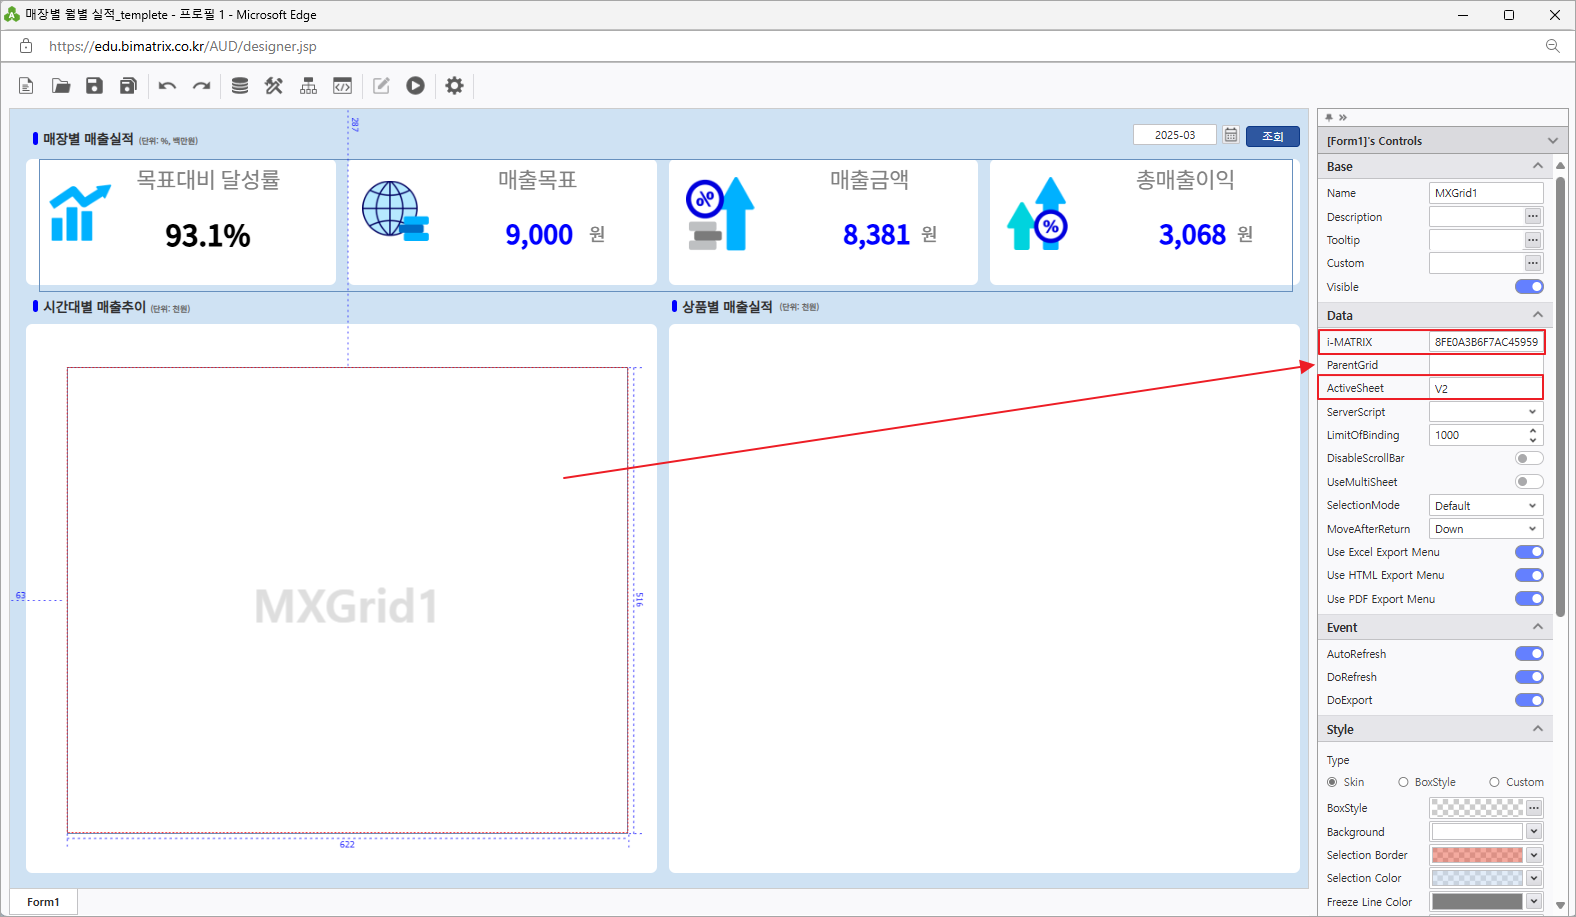Select the Form1 tab at bottom
This screenshot has width=1576, height=917.
(43, 902)
